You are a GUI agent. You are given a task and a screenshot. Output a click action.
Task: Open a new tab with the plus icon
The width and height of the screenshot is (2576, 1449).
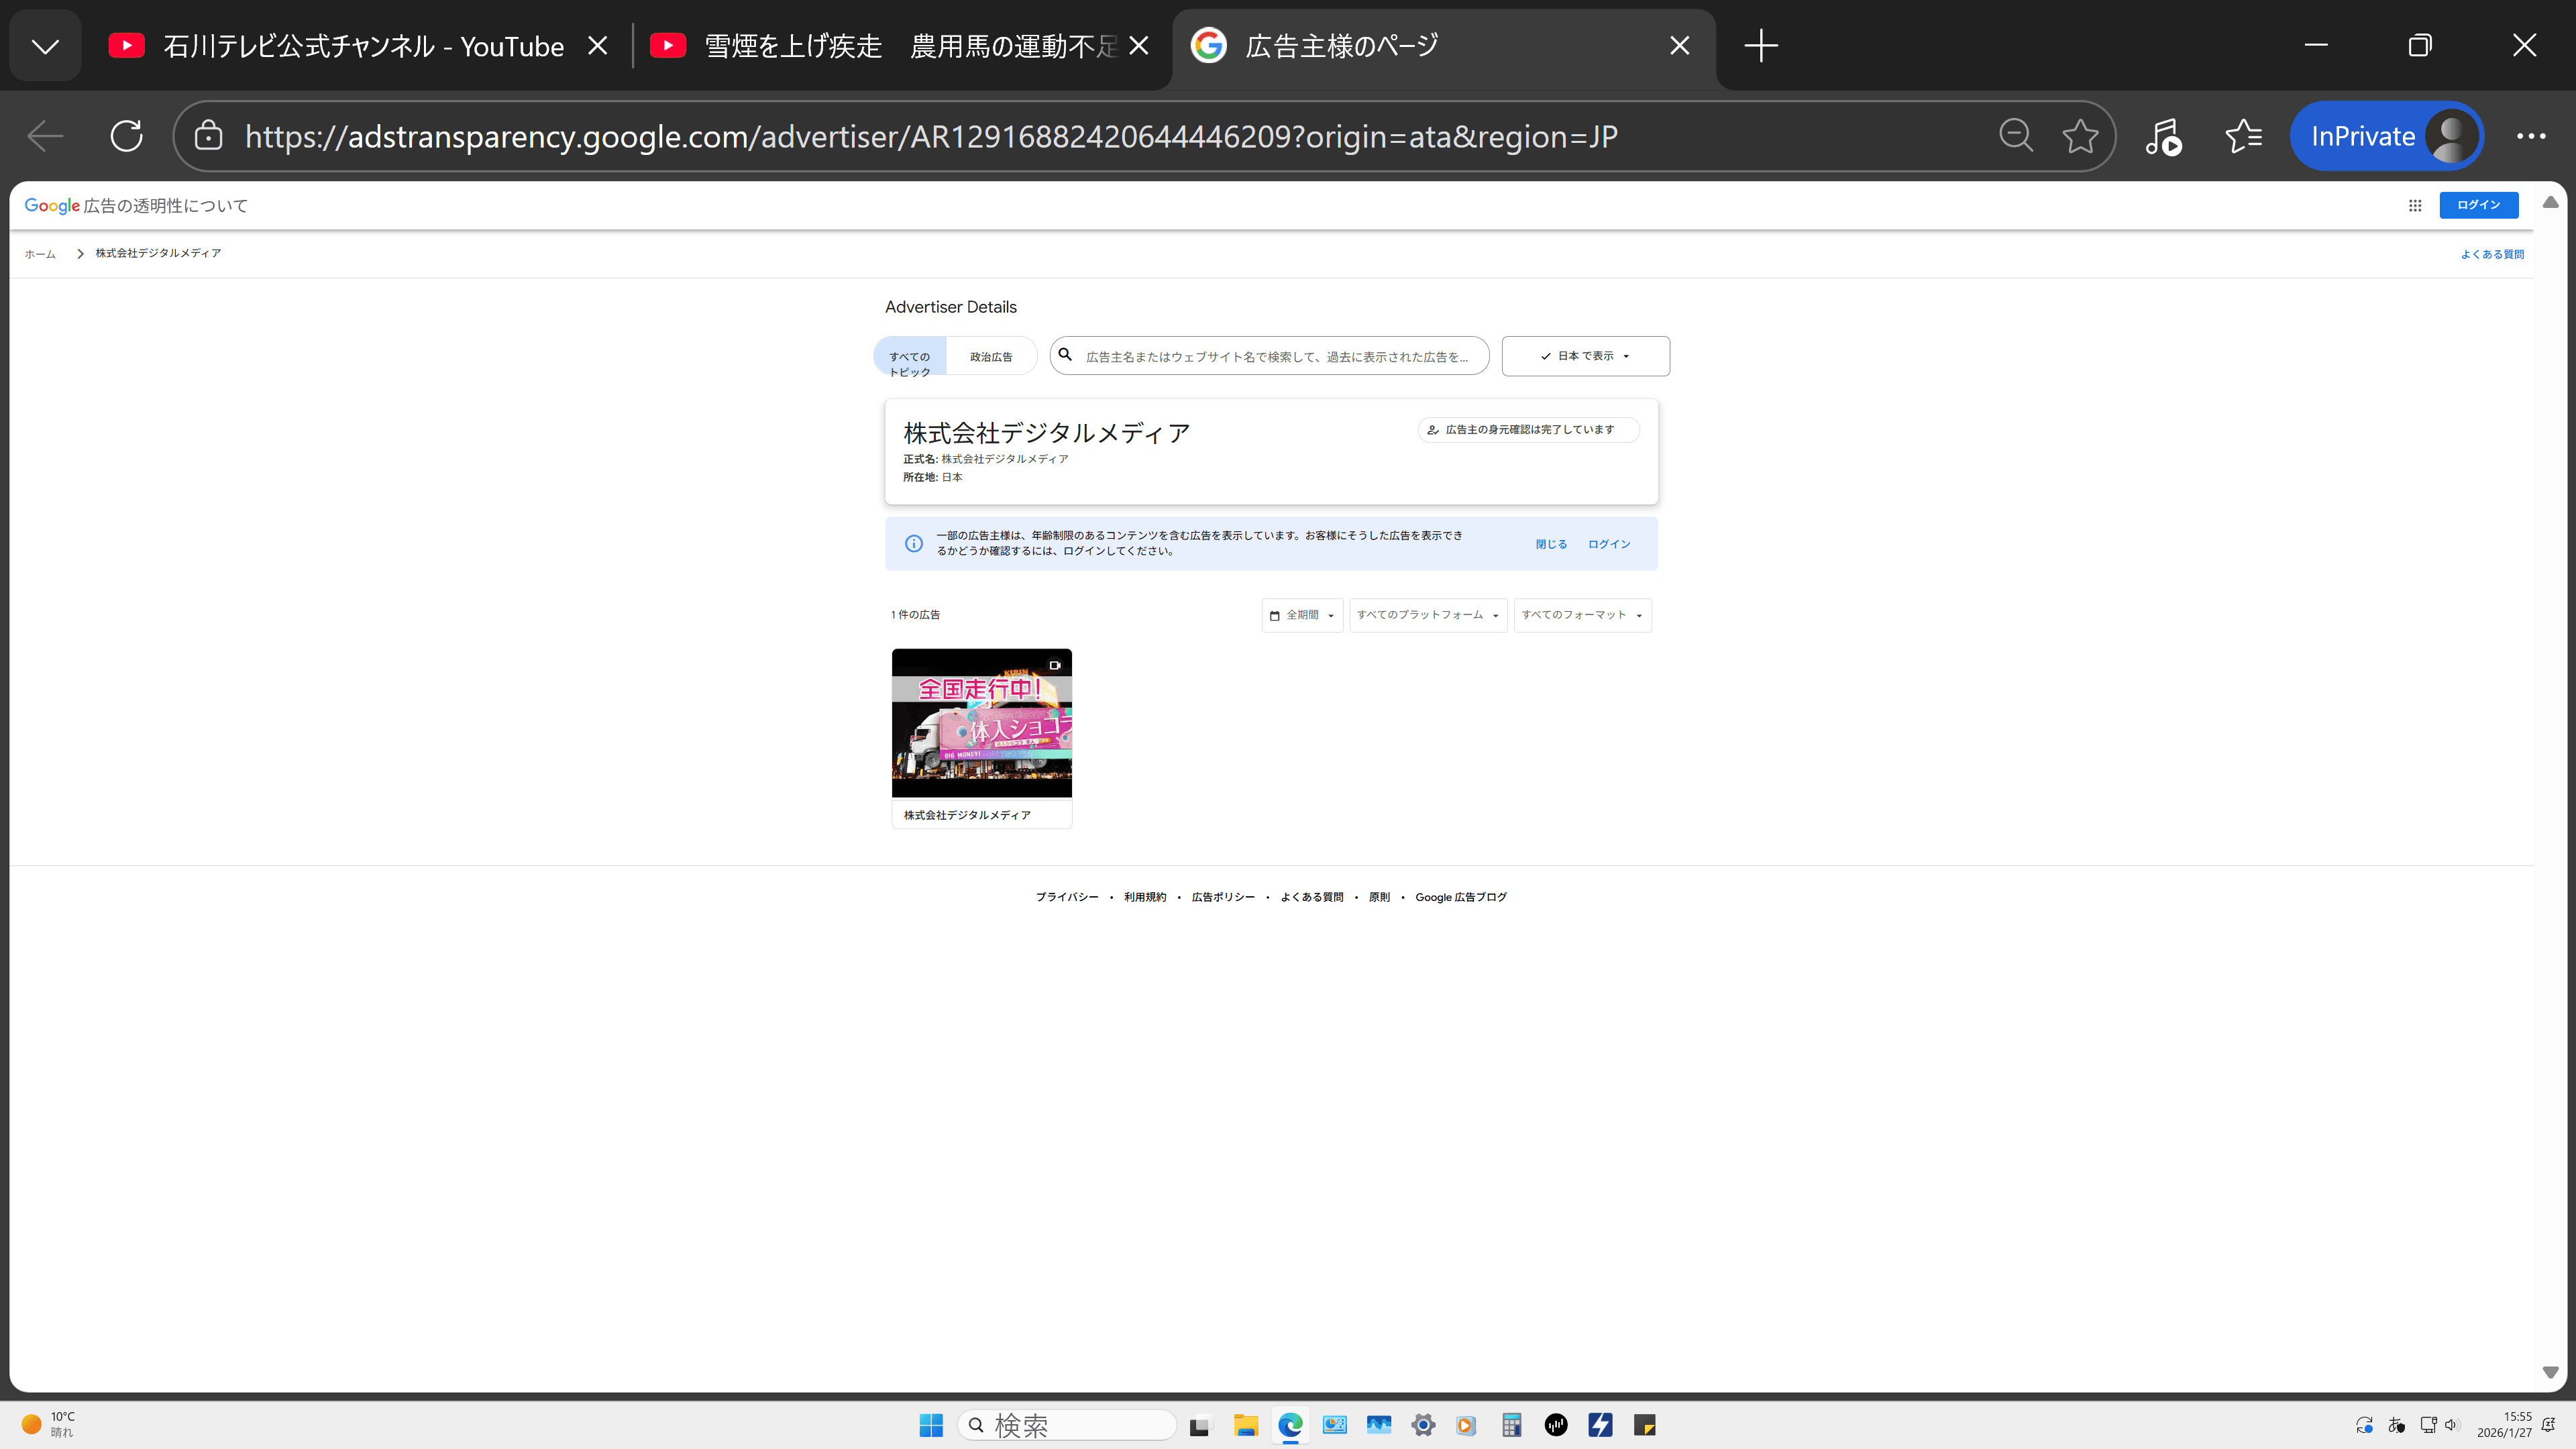tap(1761, 46)
